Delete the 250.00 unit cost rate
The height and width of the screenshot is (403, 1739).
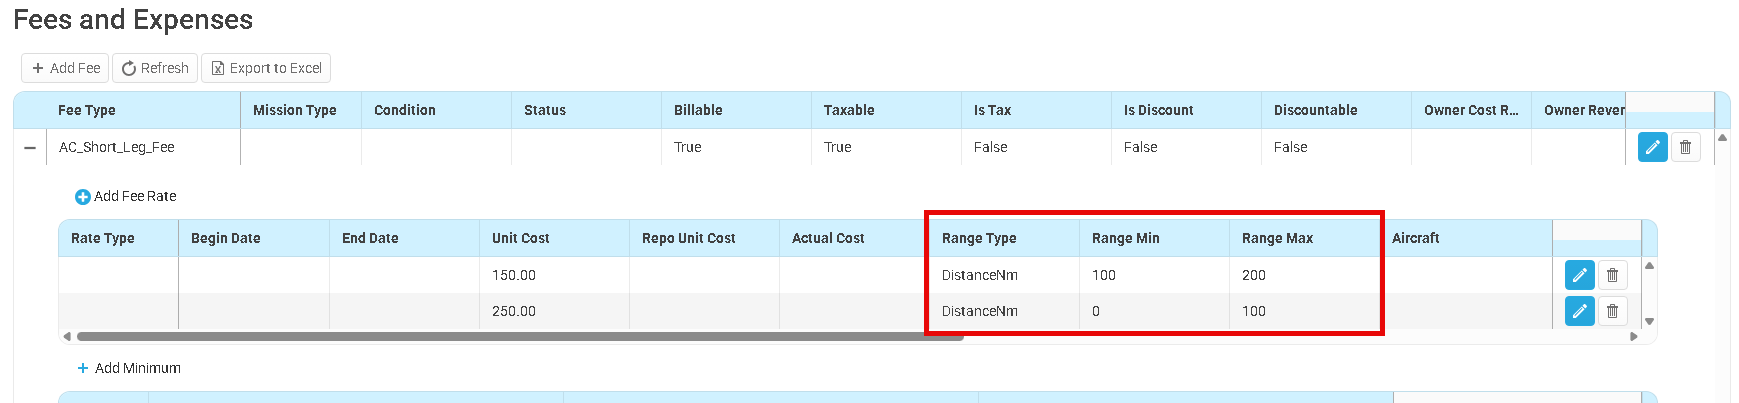1612,311
